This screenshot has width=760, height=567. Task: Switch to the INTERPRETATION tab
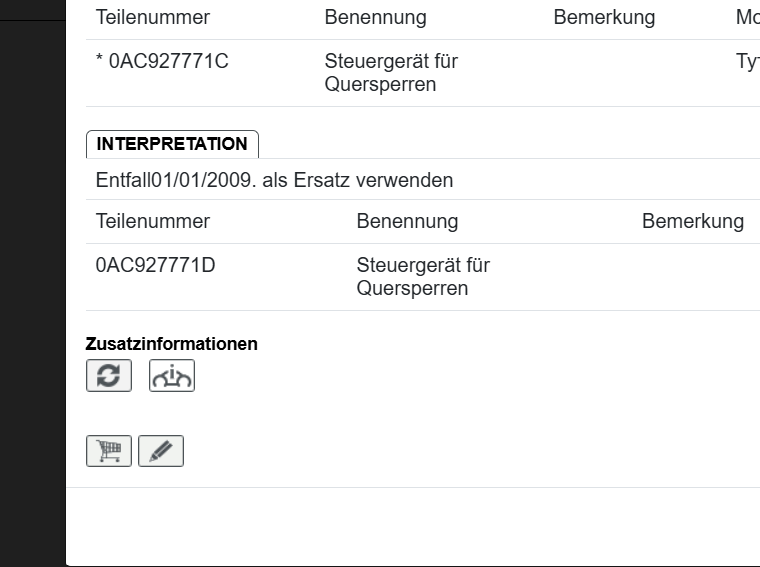172,144
